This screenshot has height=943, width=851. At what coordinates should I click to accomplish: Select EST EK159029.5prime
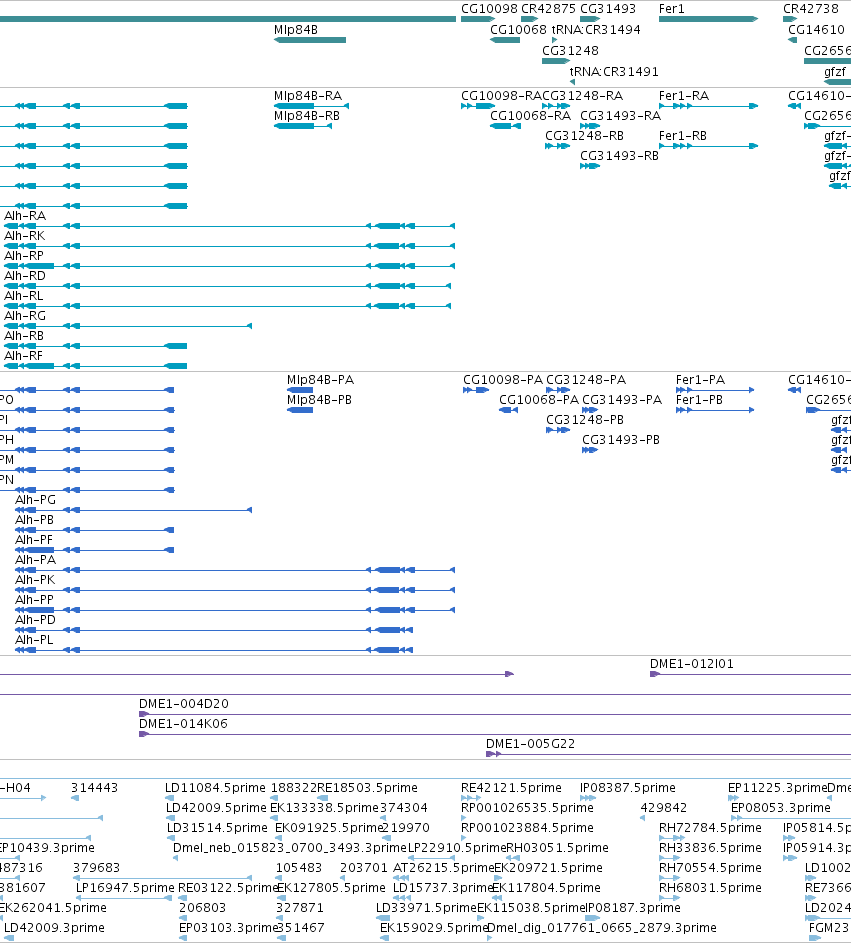pos(433,928)
